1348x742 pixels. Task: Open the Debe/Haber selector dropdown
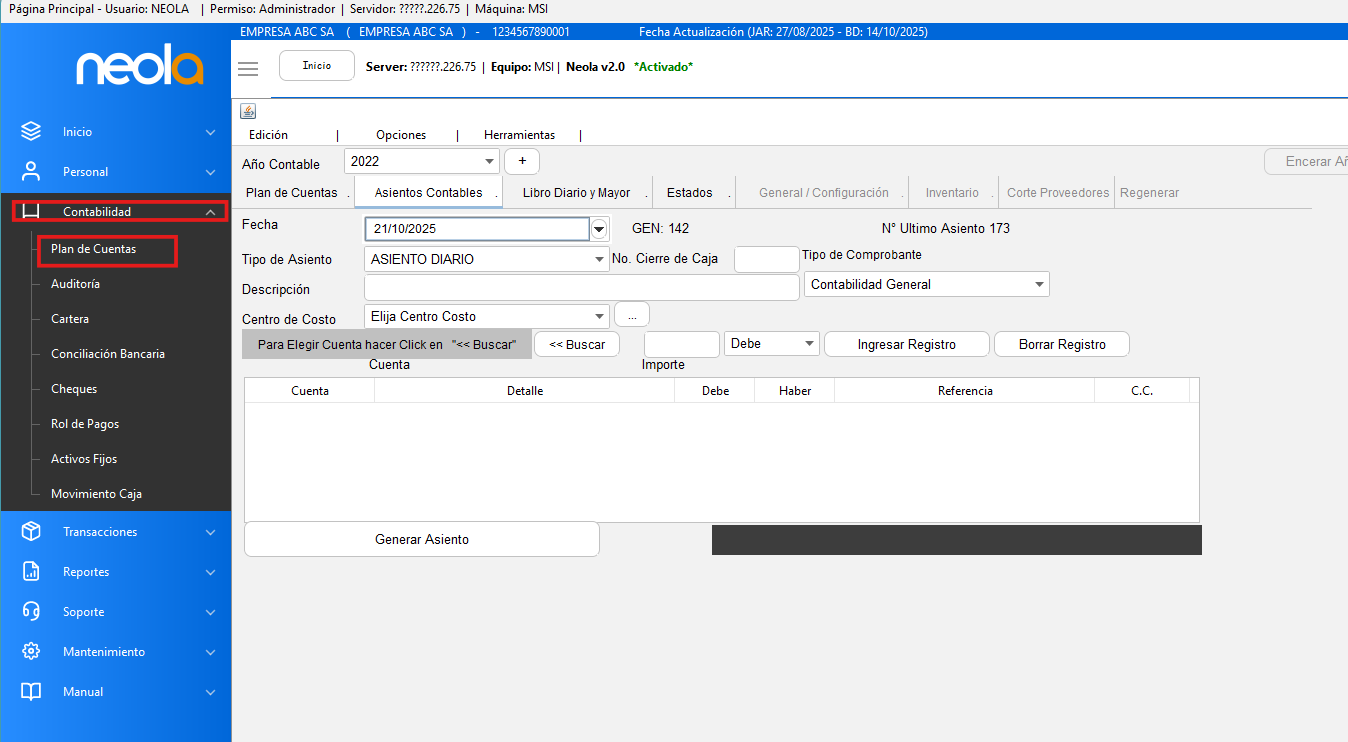808,344
